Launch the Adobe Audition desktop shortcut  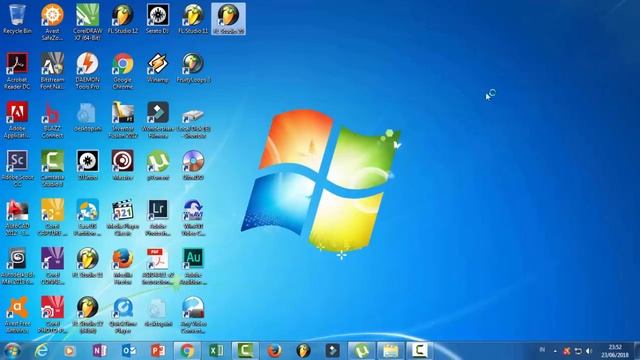[x=193, y=267]
